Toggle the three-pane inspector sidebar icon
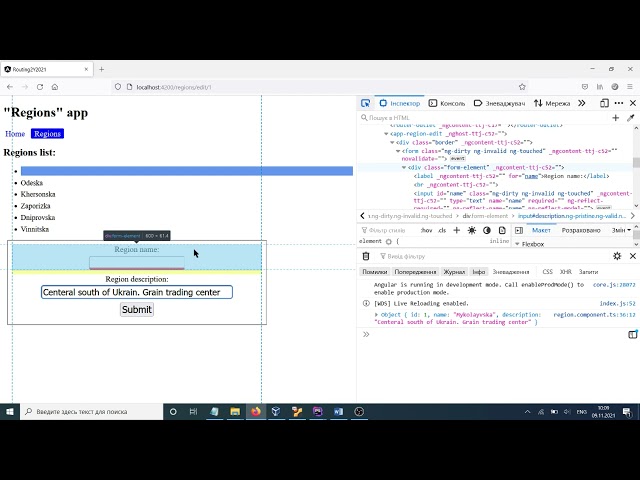 (x=519, y=230)
